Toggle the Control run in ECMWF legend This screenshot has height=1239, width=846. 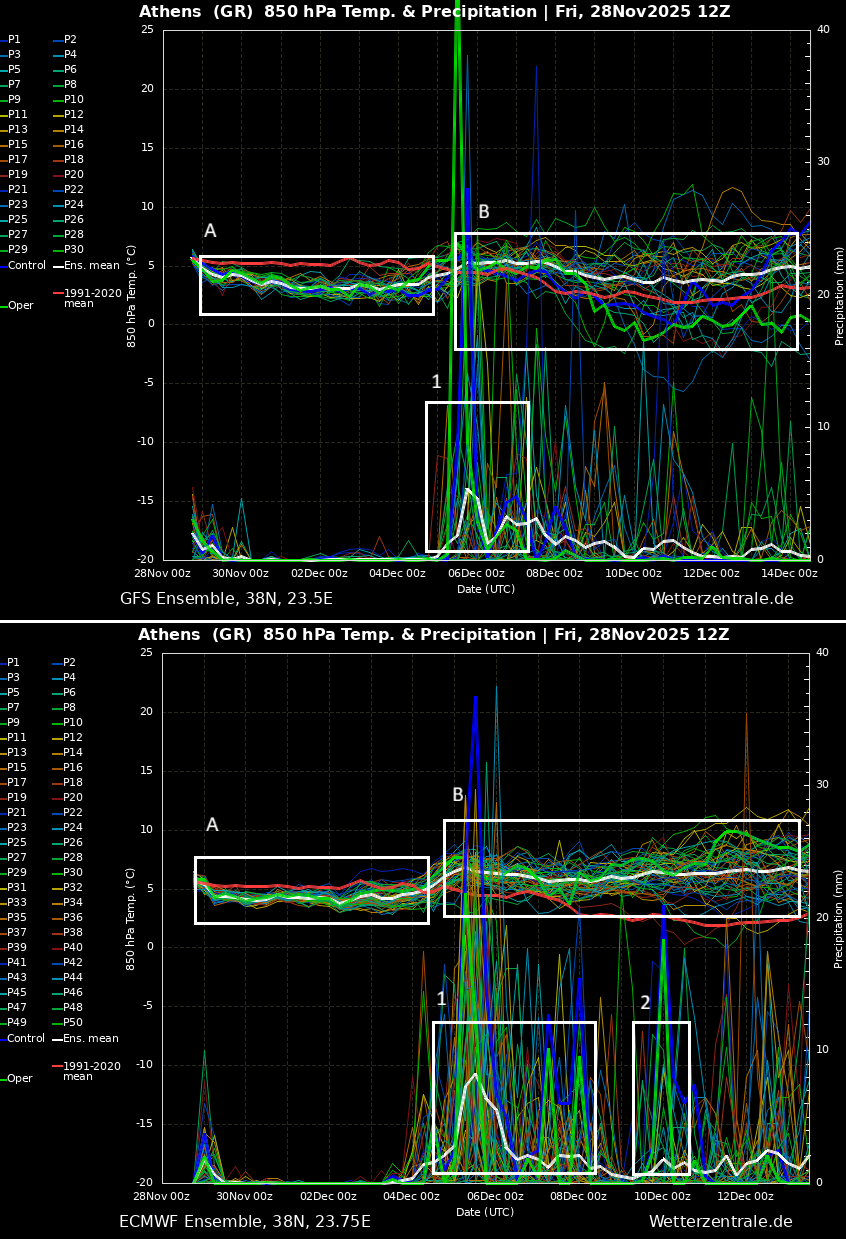point(25,1039)
